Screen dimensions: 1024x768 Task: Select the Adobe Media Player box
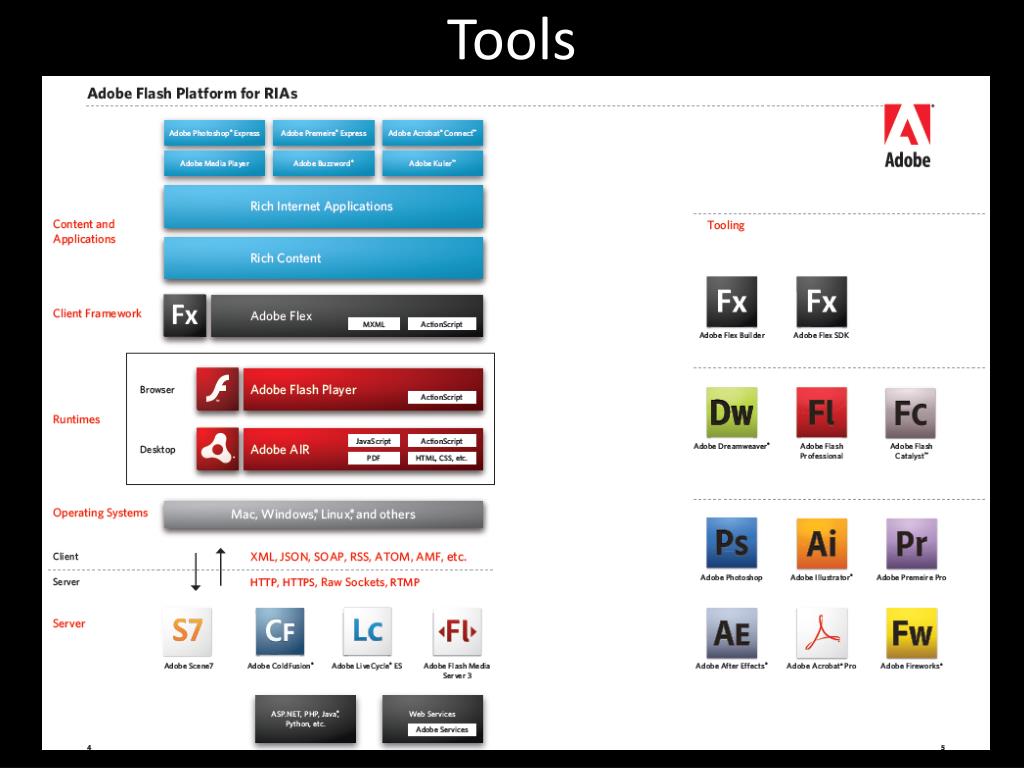click(x=214, y=163)
